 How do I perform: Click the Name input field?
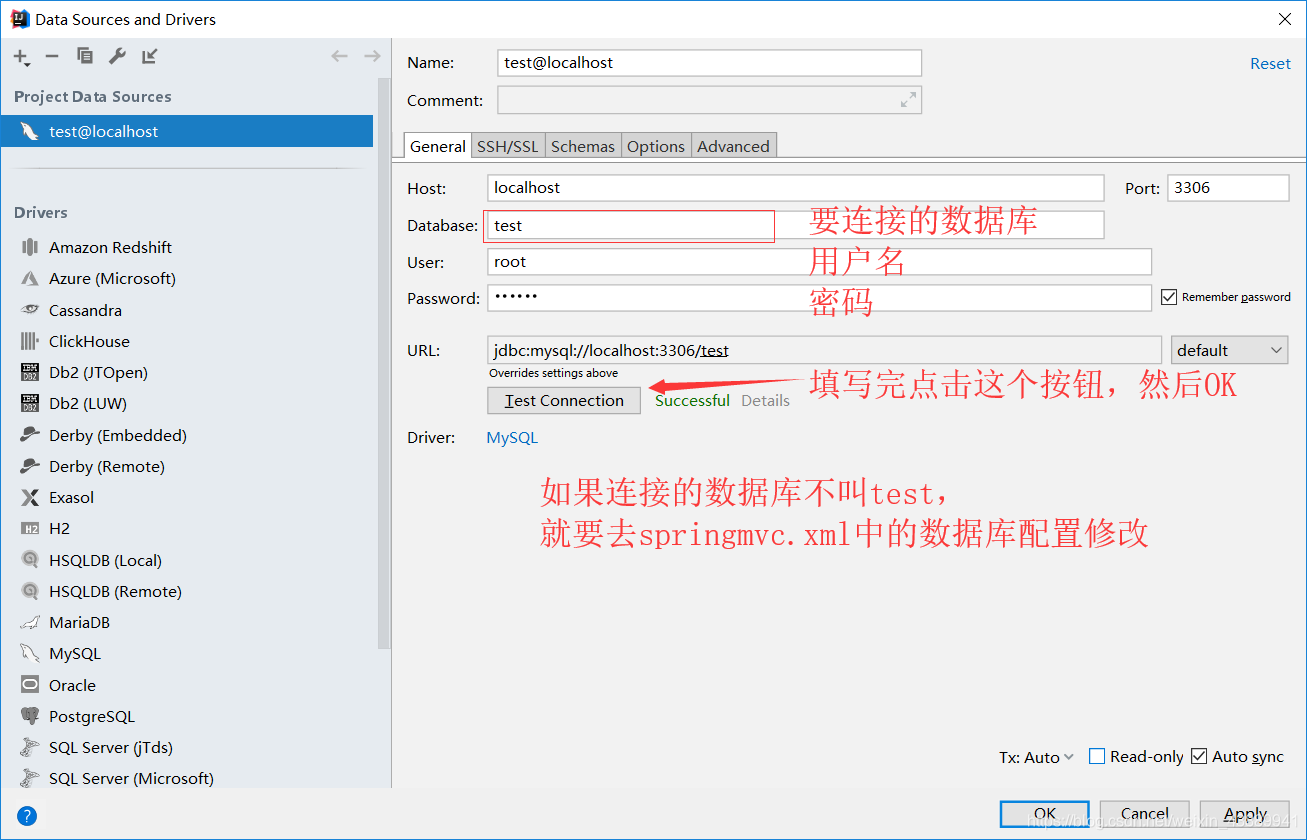pyautogui.click(x=709, y=62)
